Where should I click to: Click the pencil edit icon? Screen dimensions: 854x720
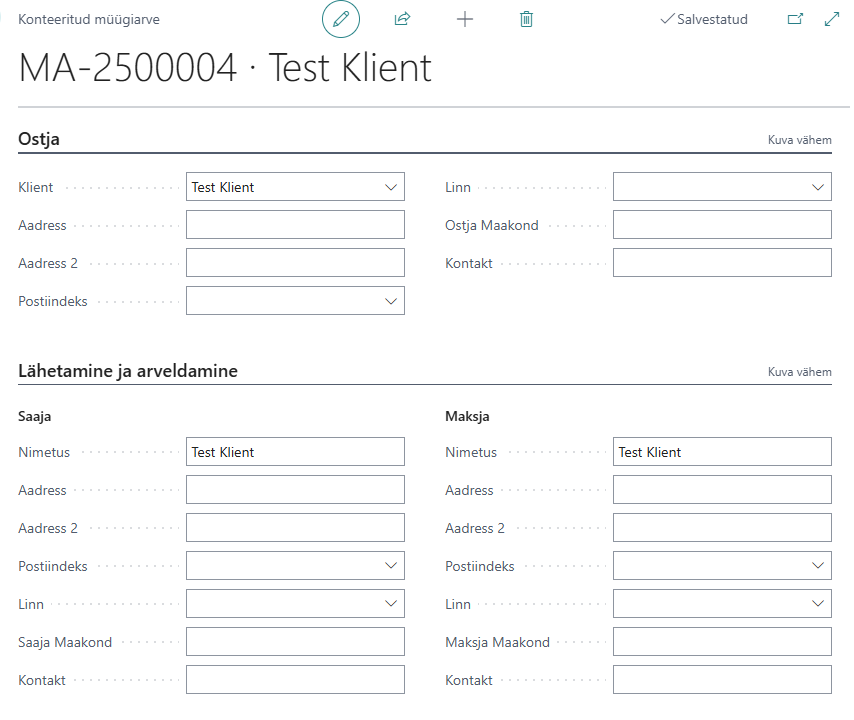click(341, 20)
